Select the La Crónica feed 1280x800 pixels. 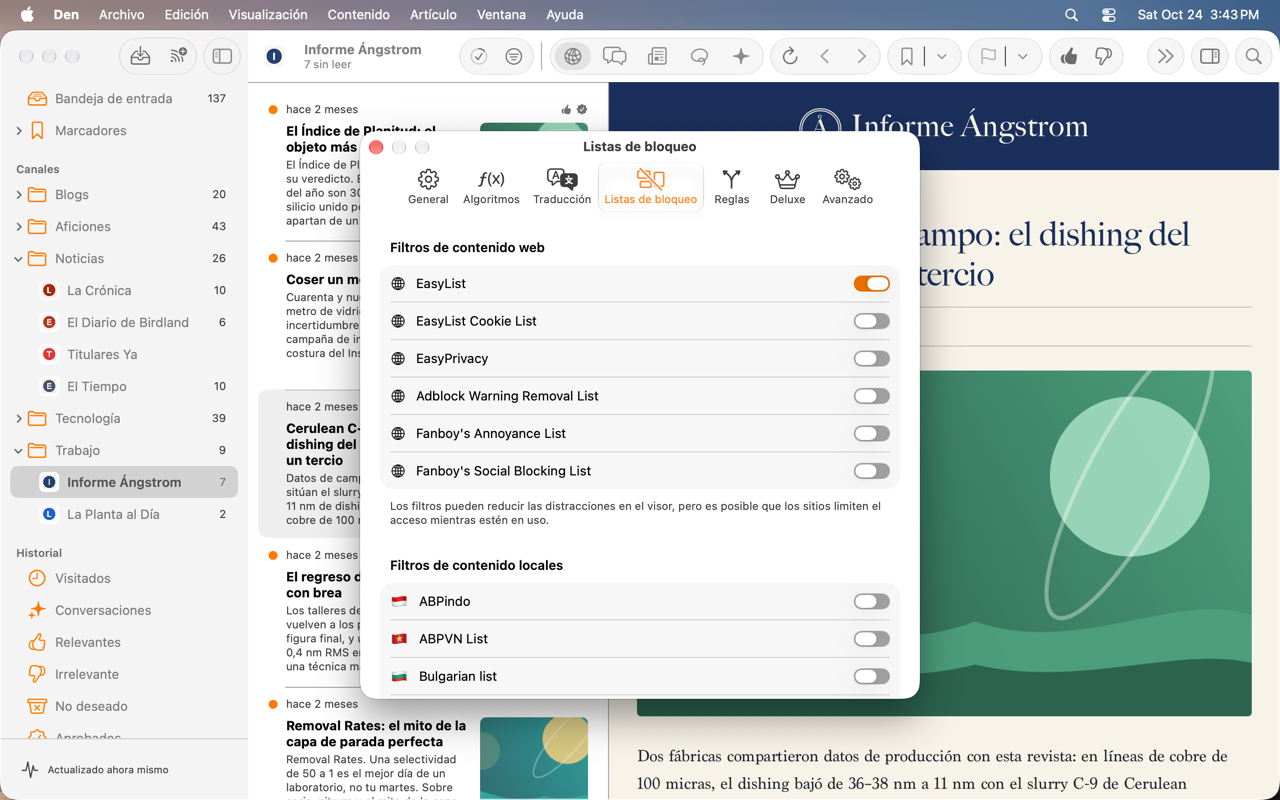click(124, 291)
